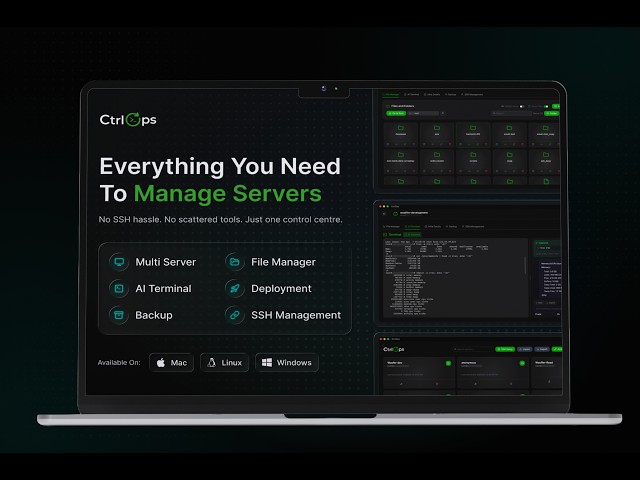This screenshot has height=480, width=640.
Task: Select the Deployment rocket icon
Action: click(235, 288)
